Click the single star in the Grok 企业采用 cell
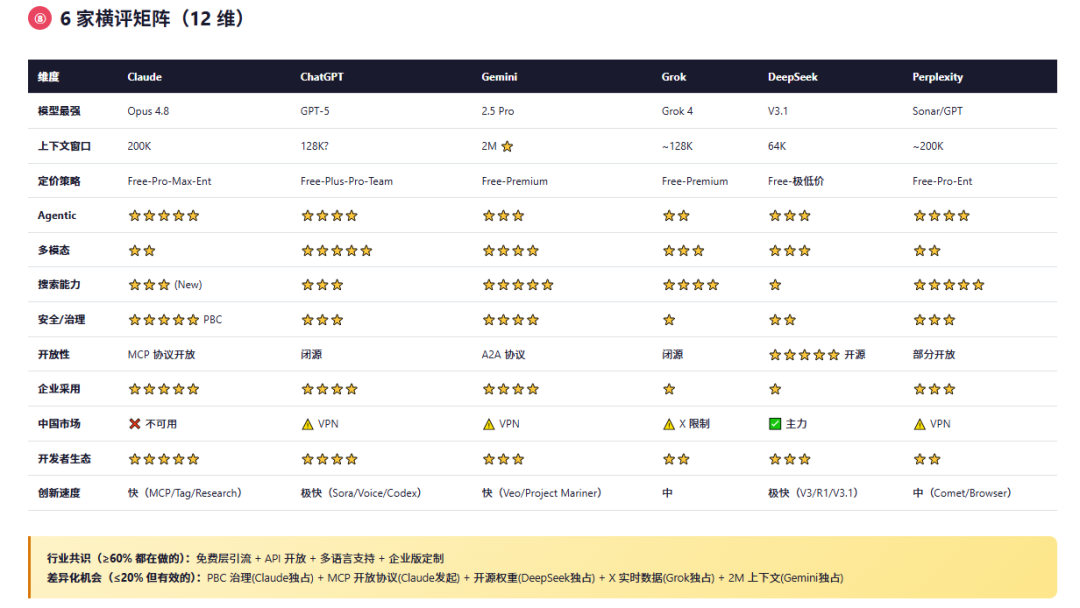The image size is (1080, 608). 669,390
